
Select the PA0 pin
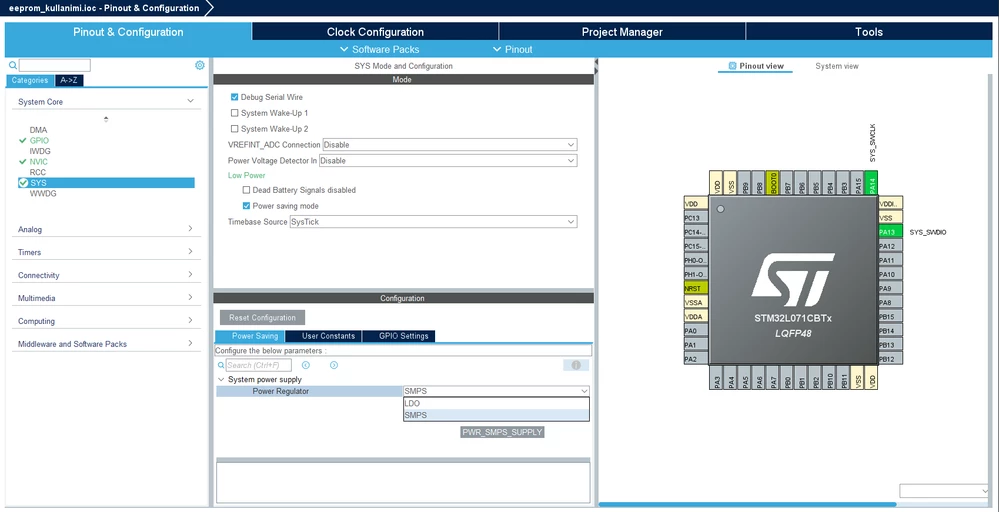[x=696, y=331]
